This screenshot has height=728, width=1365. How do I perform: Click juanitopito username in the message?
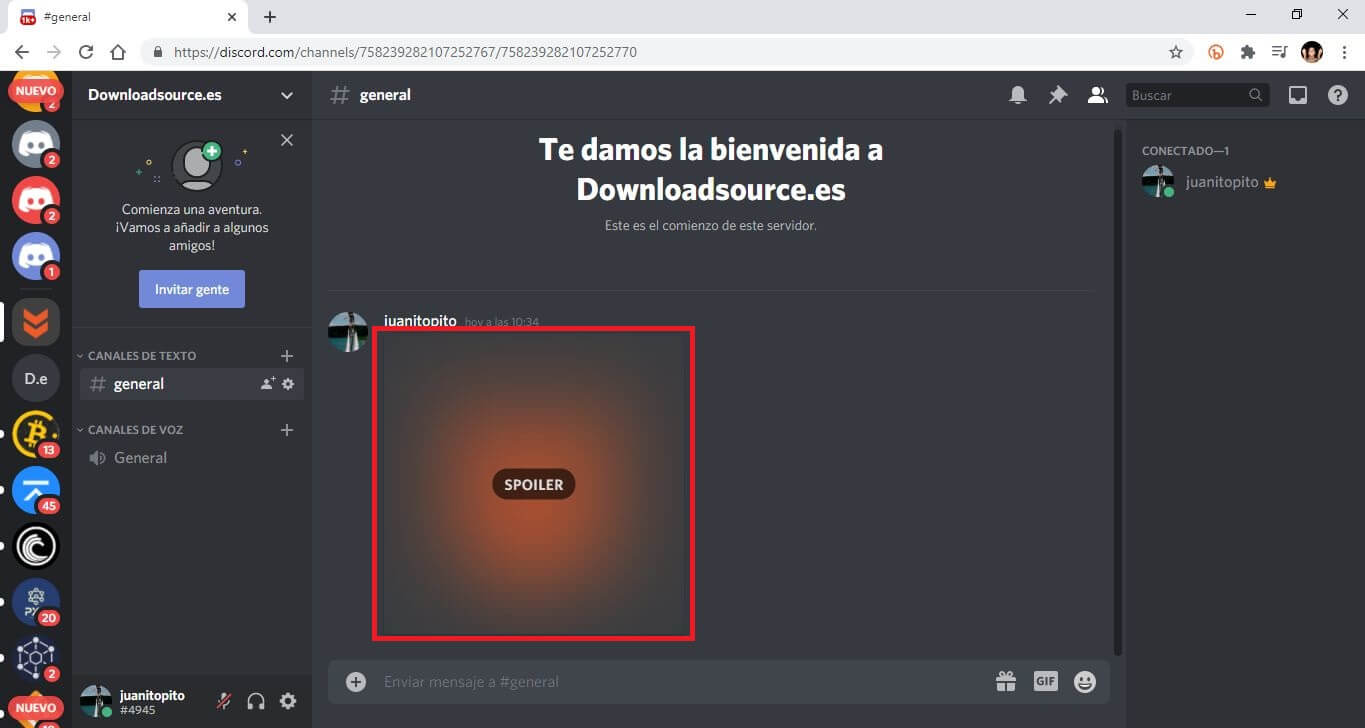click(420, 321)
